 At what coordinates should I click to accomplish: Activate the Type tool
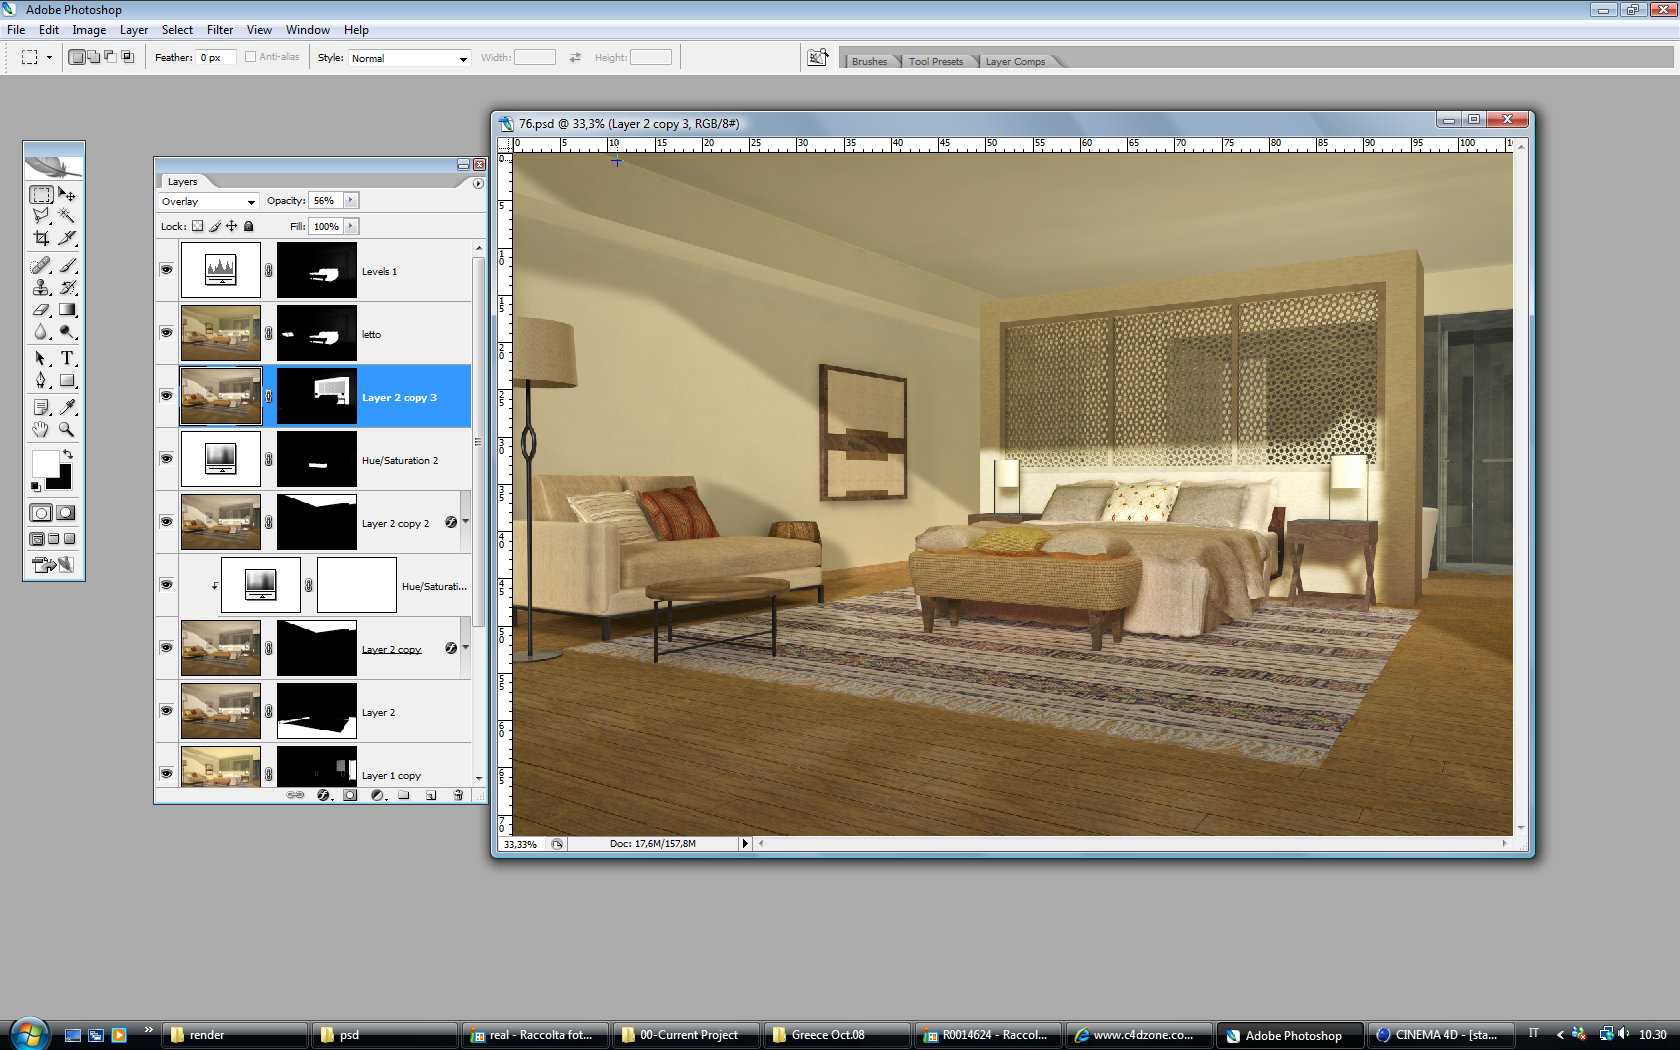click(67, 359)
